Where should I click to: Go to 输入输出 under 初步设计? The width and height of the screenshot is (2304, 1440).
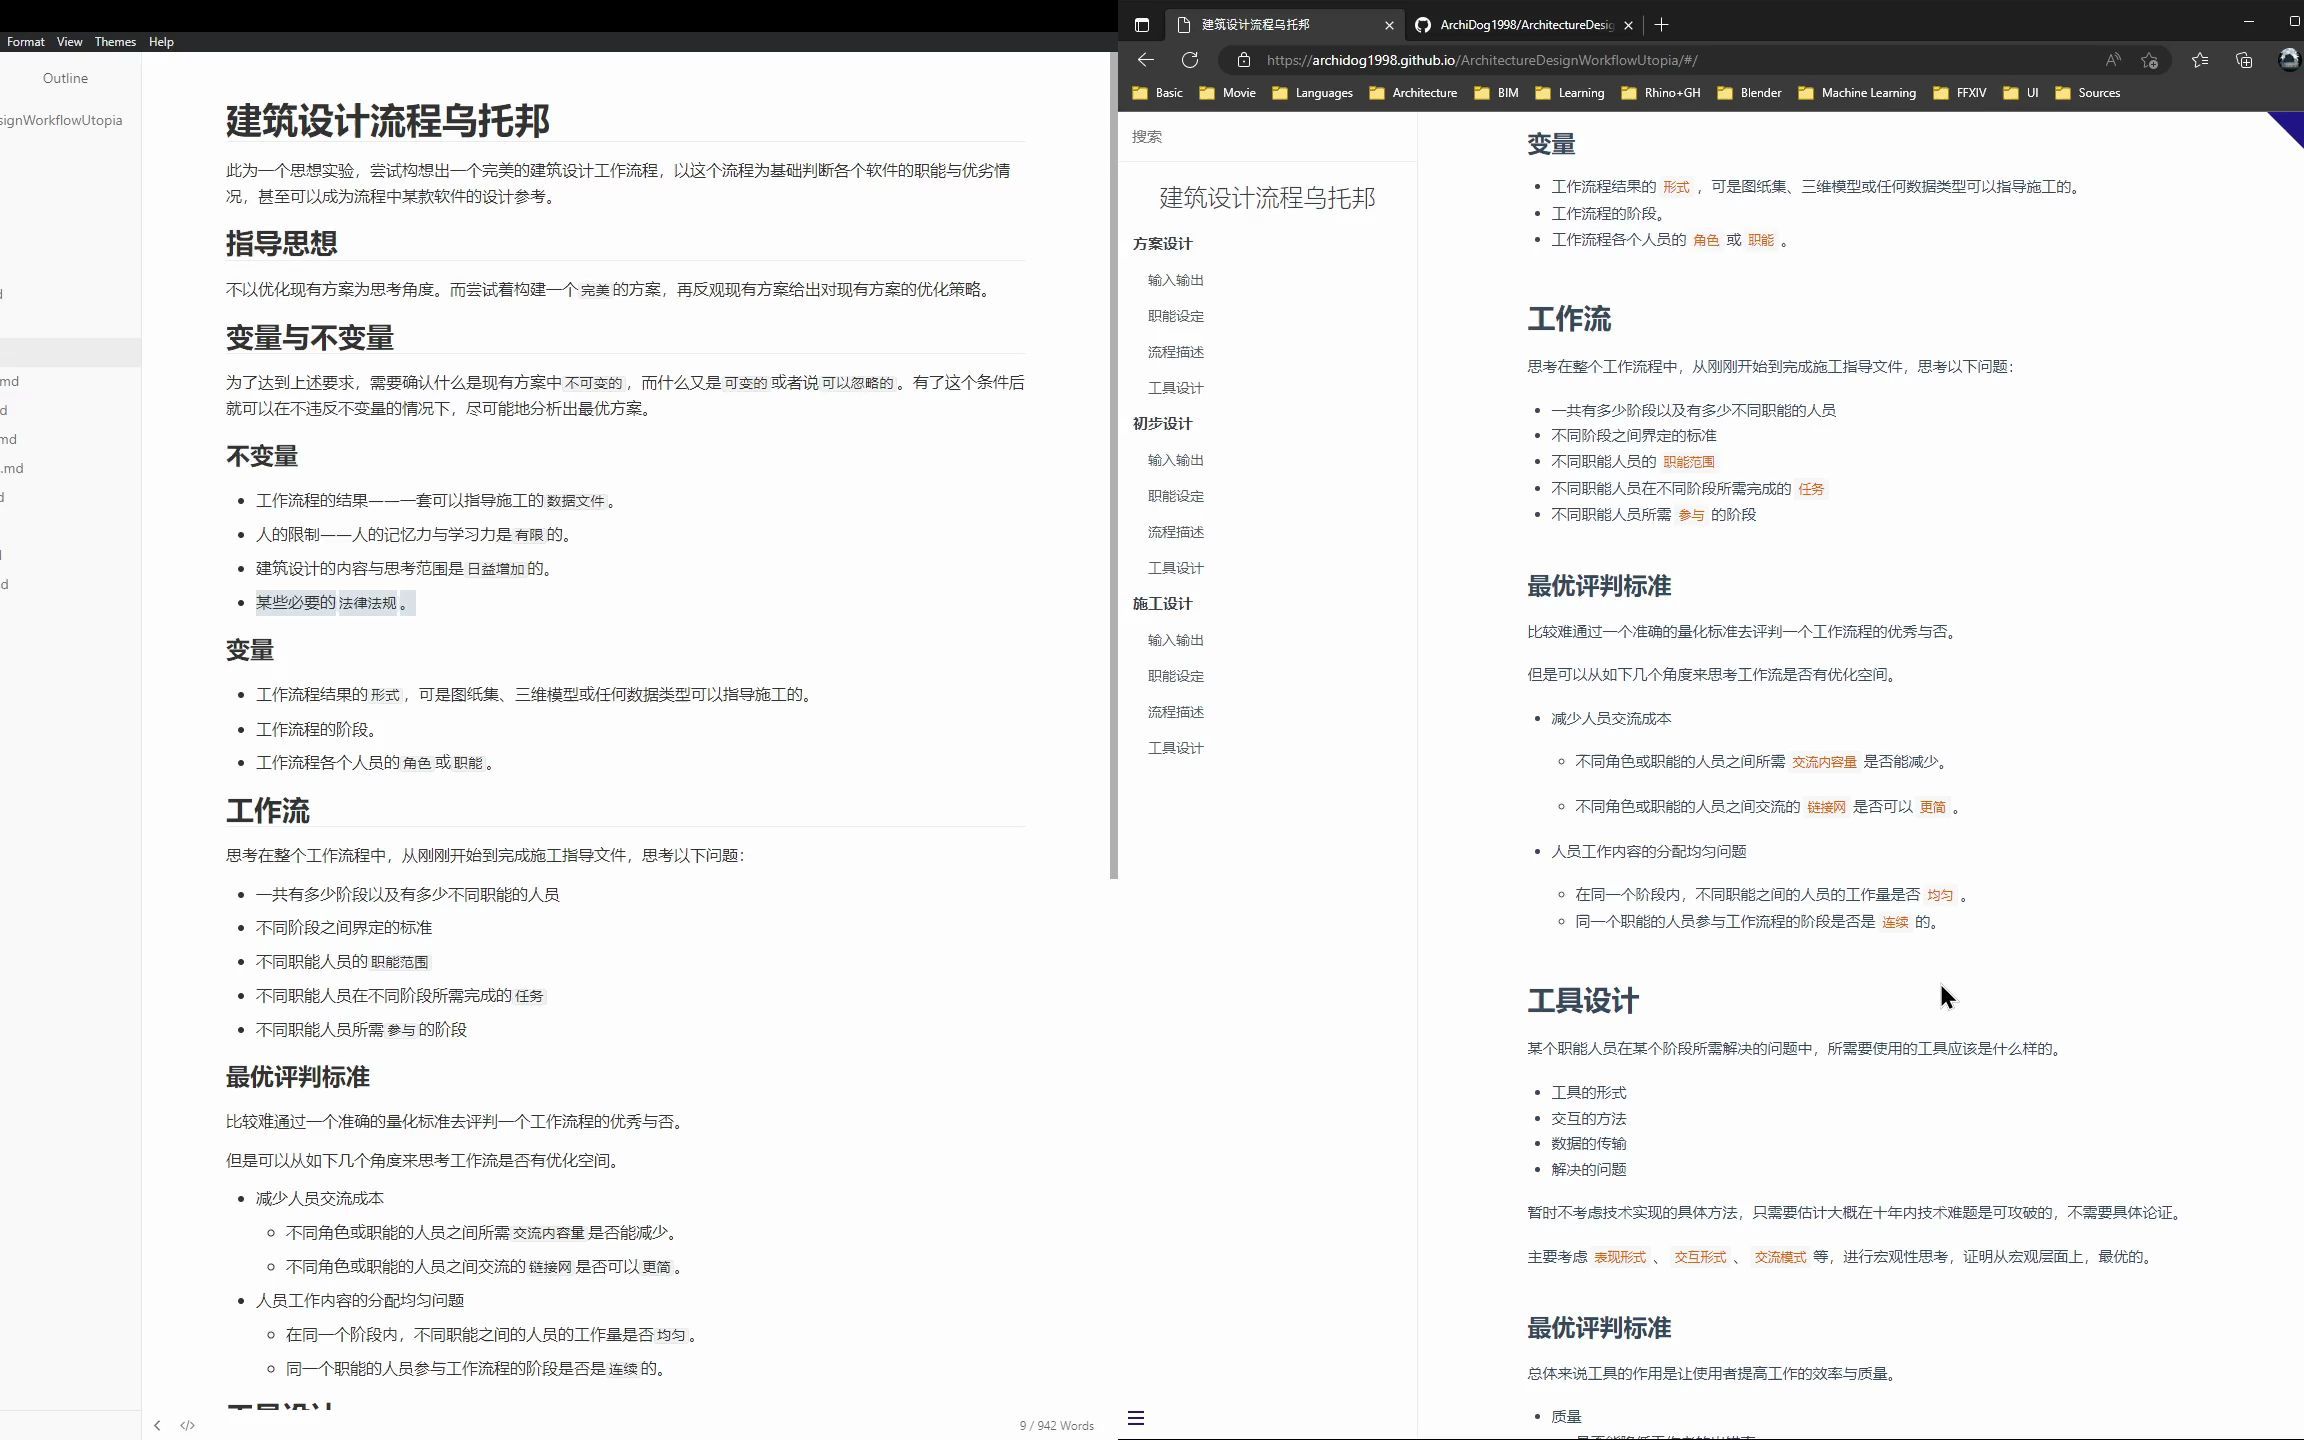click(1176, 460)
